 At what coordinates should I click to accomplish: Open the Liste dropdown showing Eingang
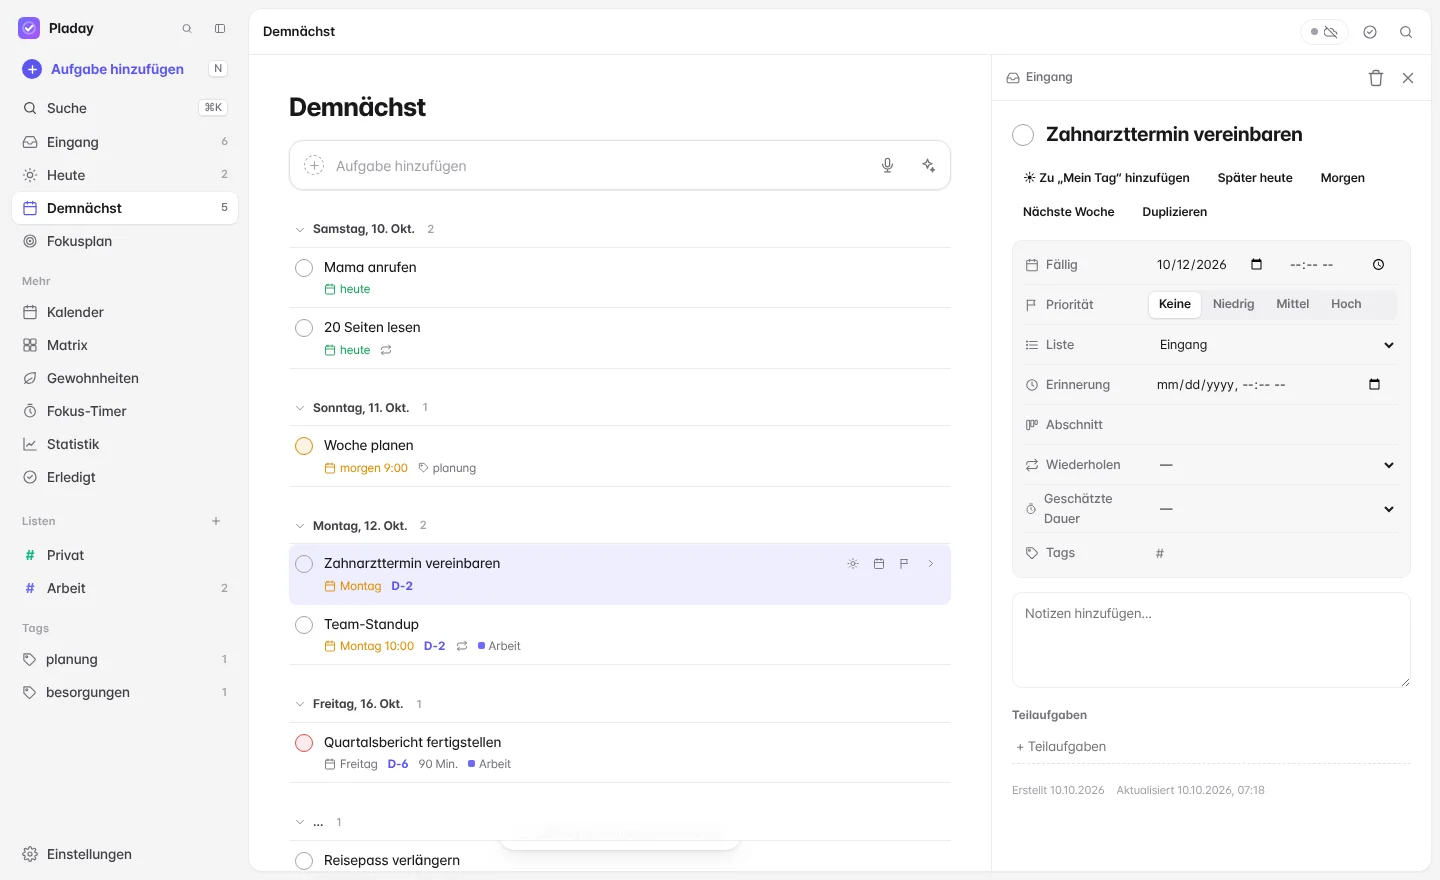[x=1275, y=345]
